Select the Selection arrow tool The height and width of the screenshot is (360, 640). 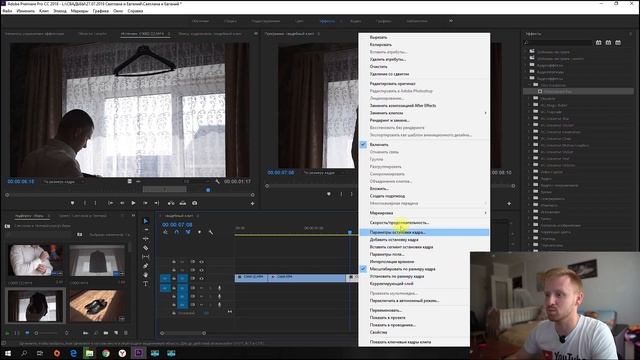pyautogui.click(x=146, y=221)
